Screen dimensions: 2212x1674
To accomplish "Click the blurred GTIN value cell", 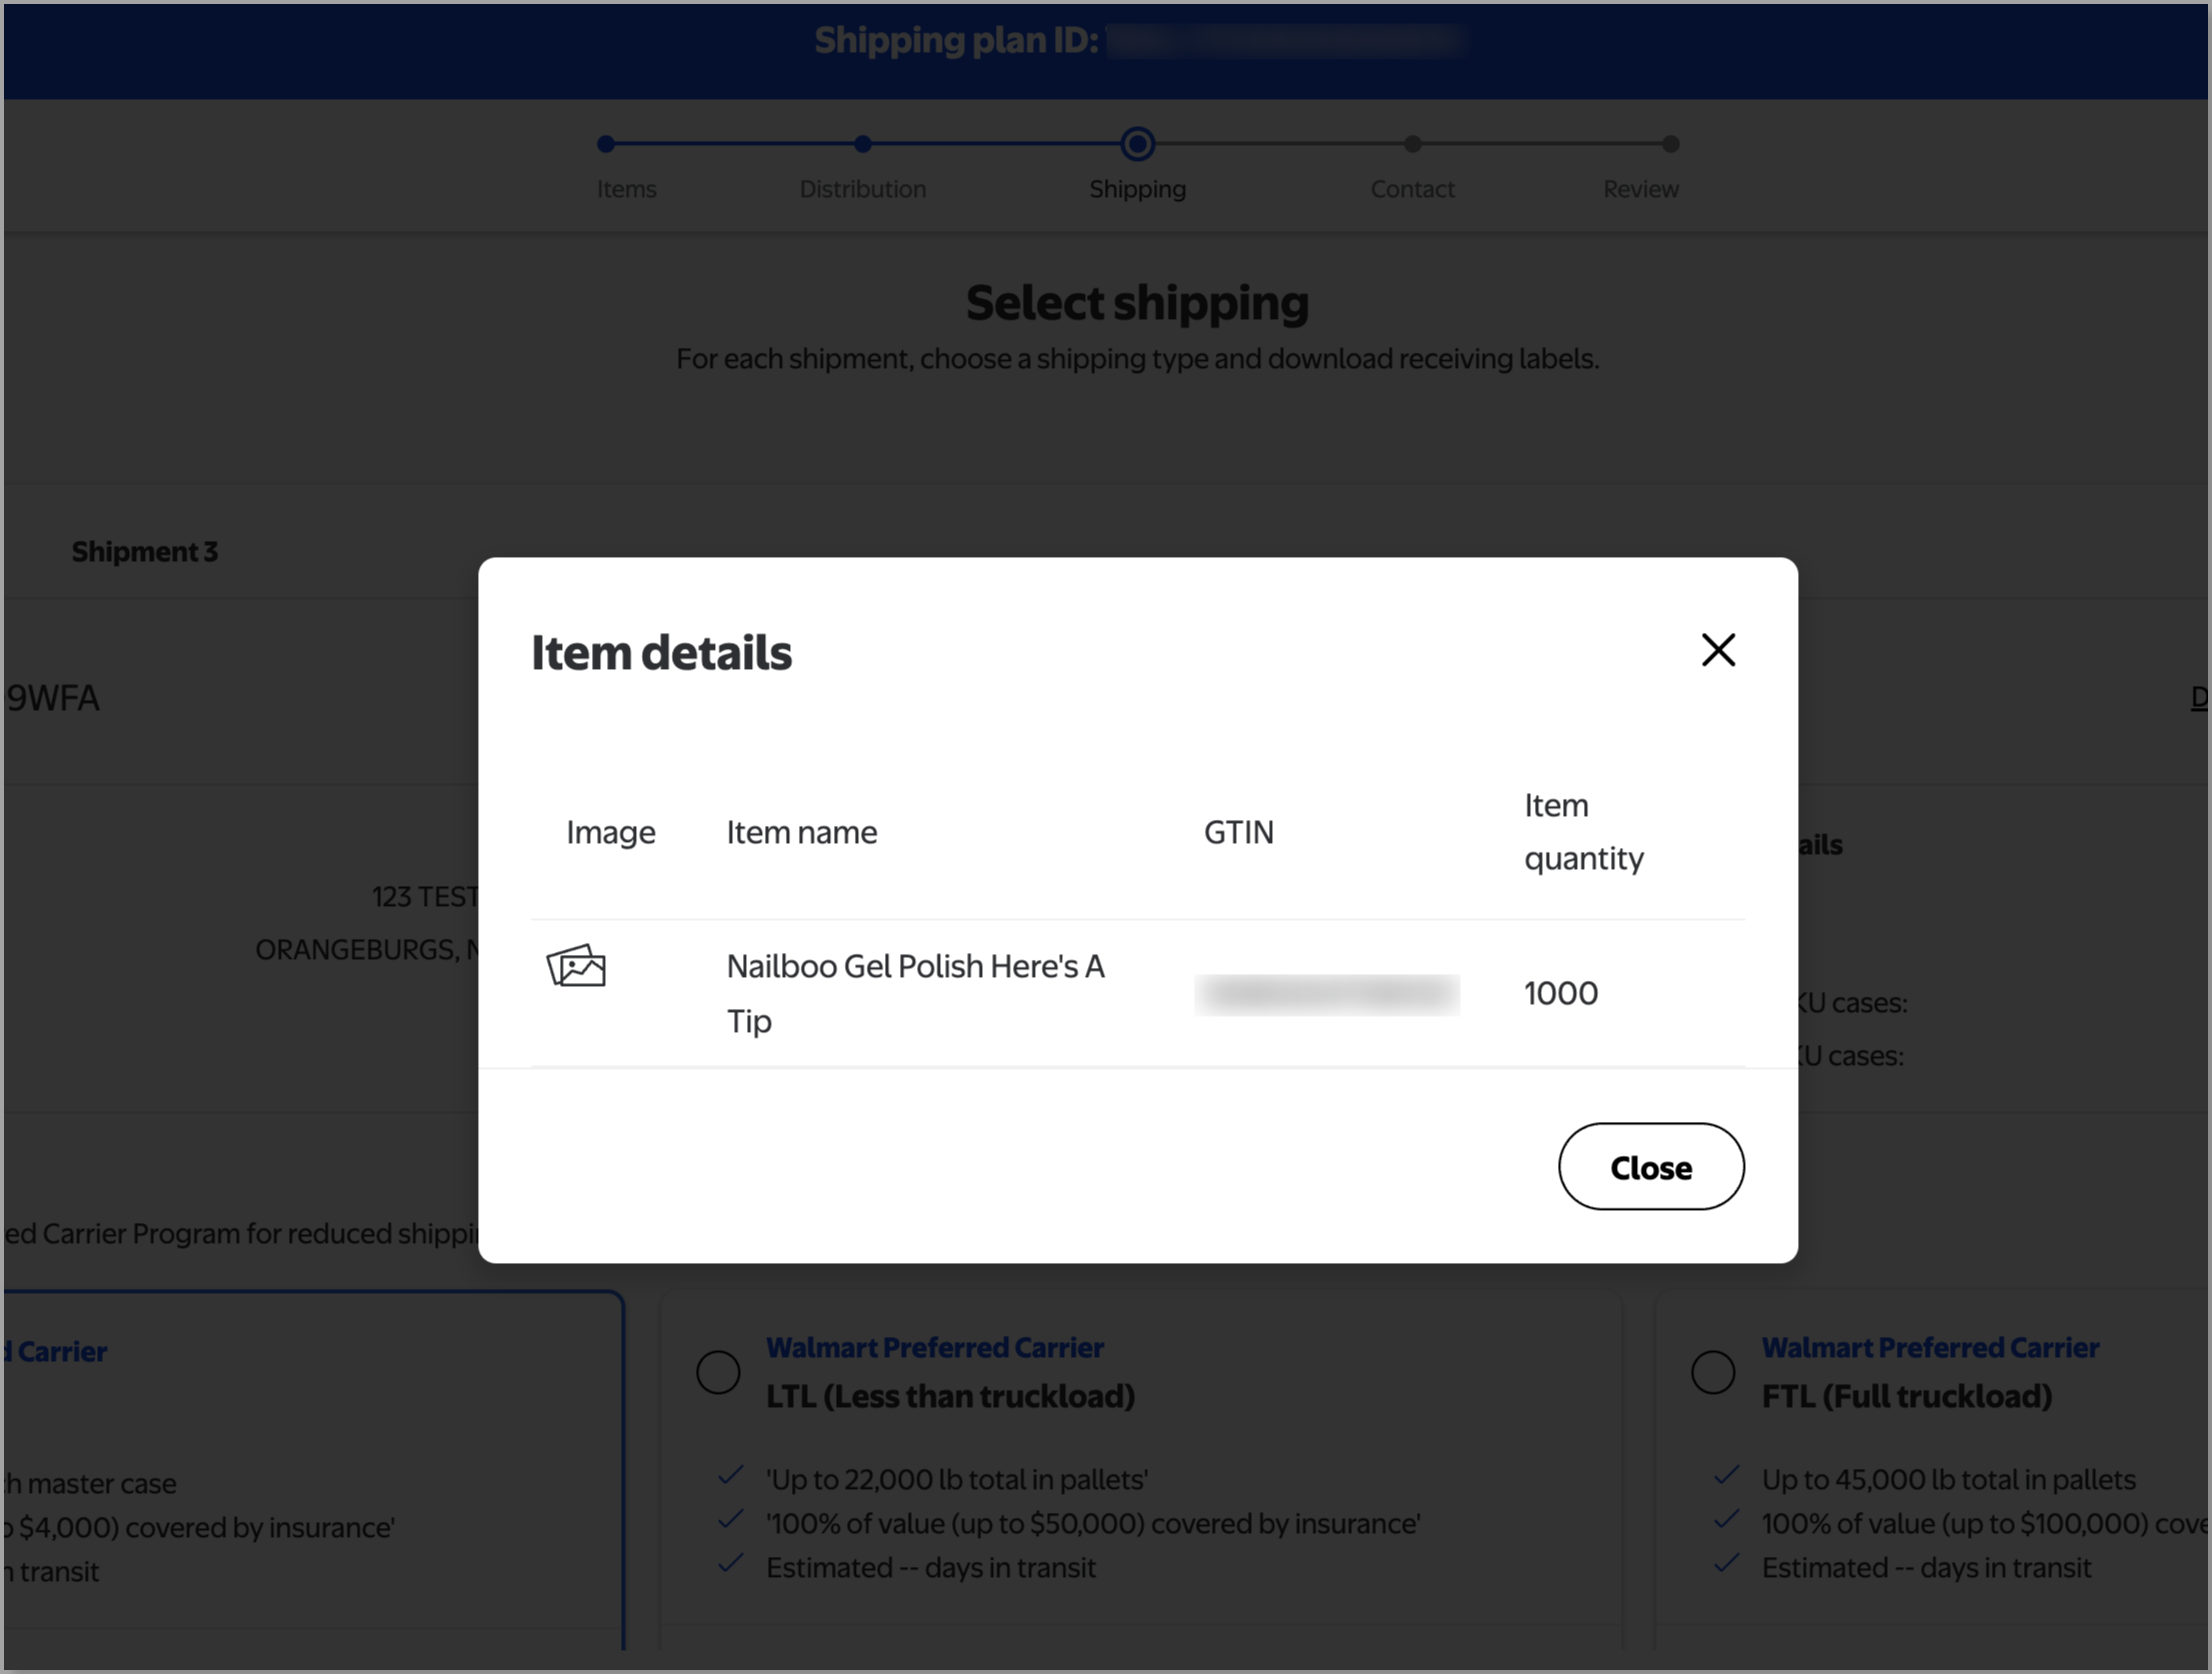I will 1326,994.
